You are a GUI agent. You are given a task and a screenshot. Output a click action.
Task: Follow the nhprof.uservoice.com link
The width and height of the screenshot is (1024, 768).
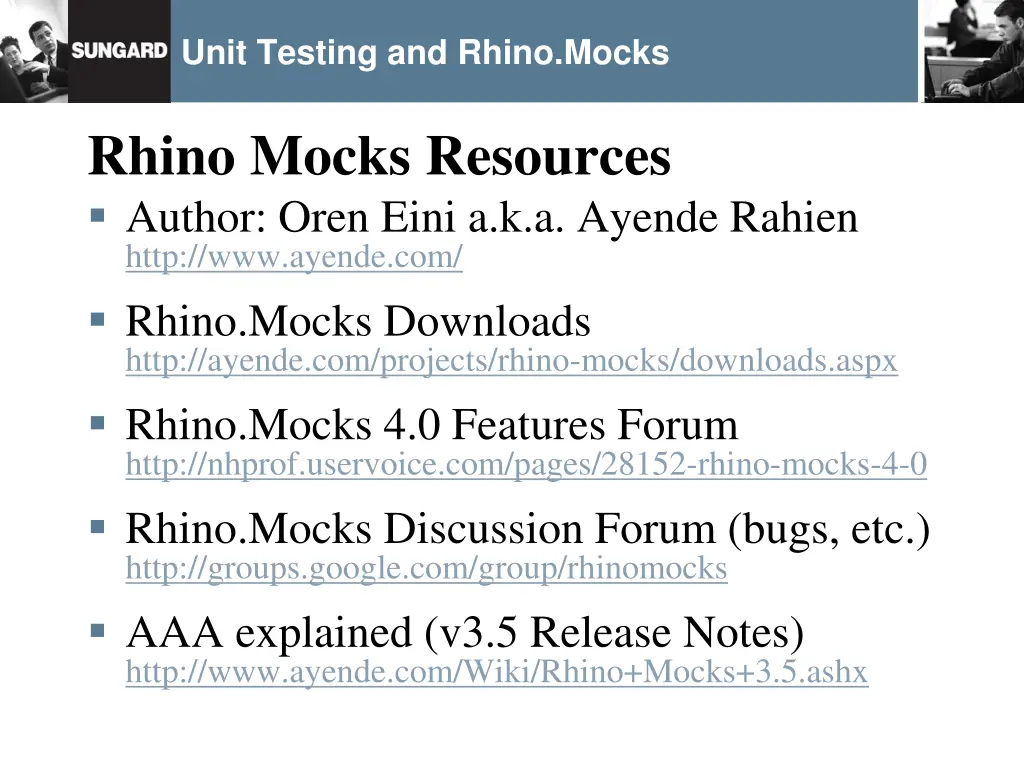[x=526, y=464]
